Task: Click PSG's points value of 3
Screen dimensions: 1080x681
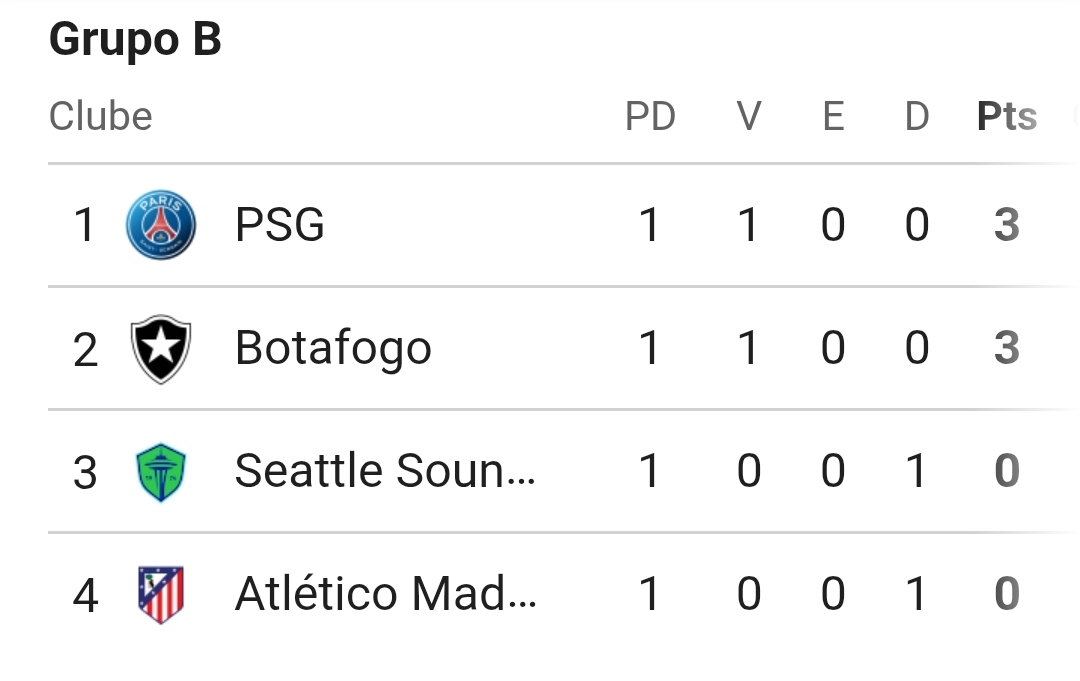Action: pyautogui.click(x=1006, y=225)
